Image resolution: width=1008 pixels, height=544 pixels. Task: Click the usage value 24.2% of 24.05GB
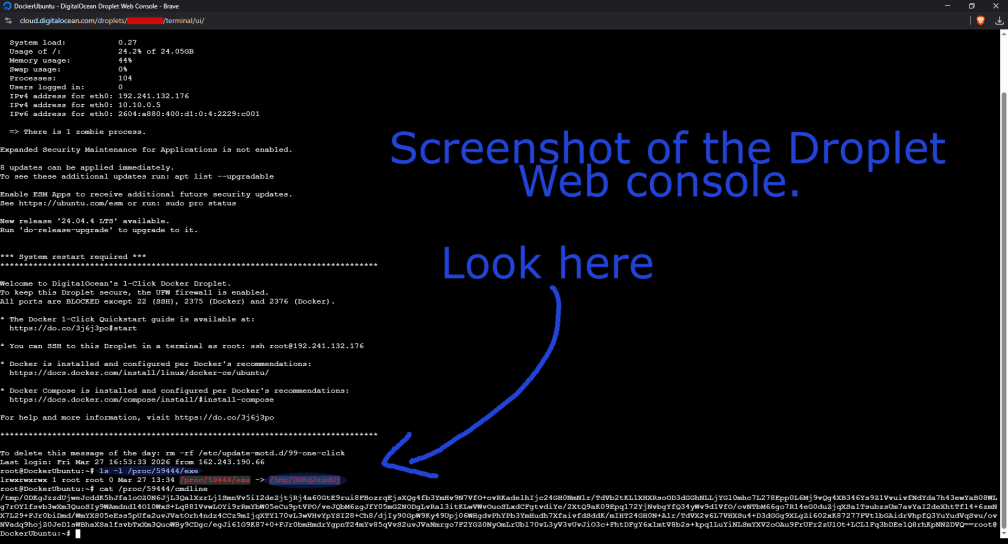[156, 51]
